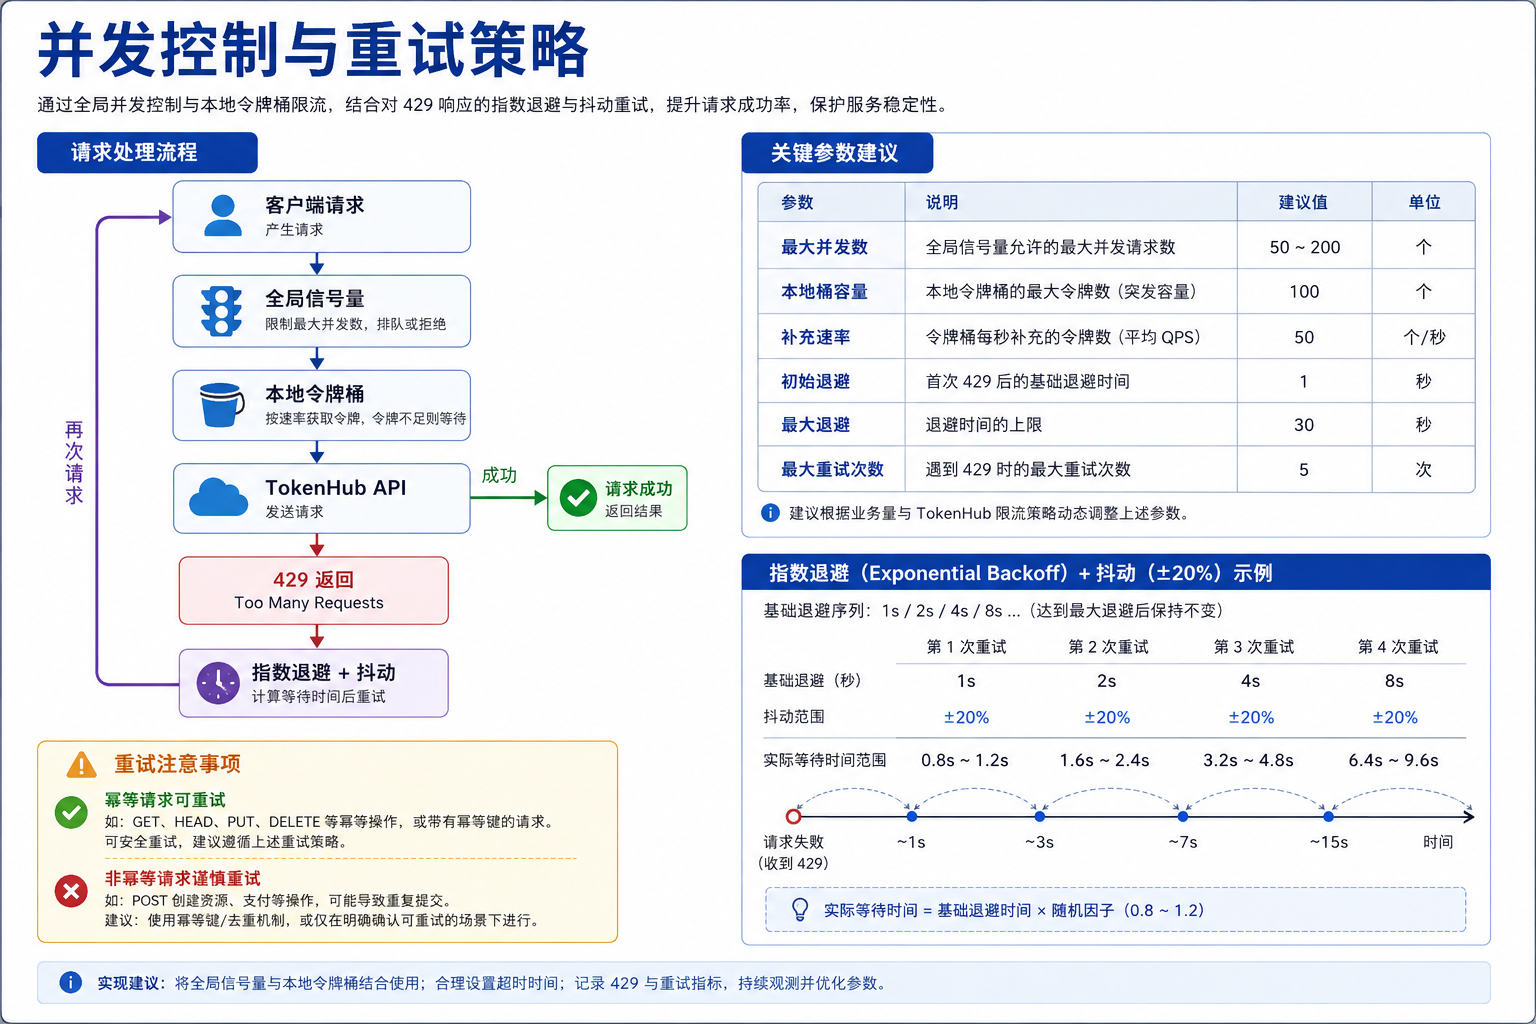Click the 第 3 次重试 column header
Screen dimensions: 1536x1024
[x=1253, y=647]
